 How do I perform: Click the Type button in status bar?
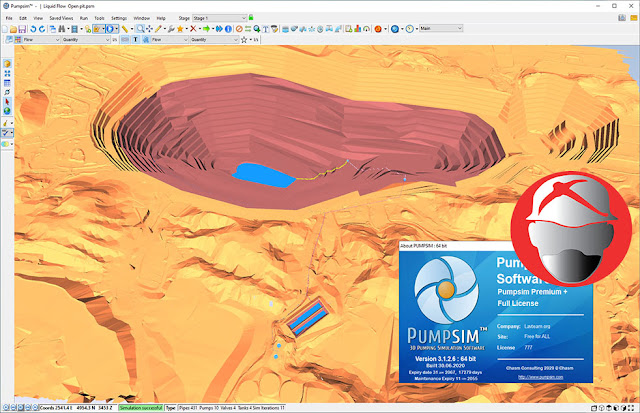point(171,408)
